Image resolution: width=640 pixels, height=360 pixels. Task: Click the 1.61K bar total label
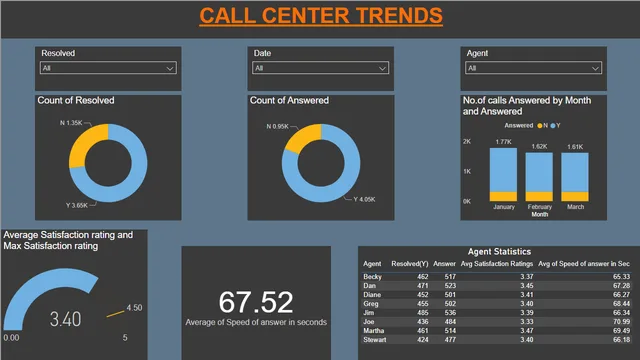pyautogui.click(x=575, y=147)
